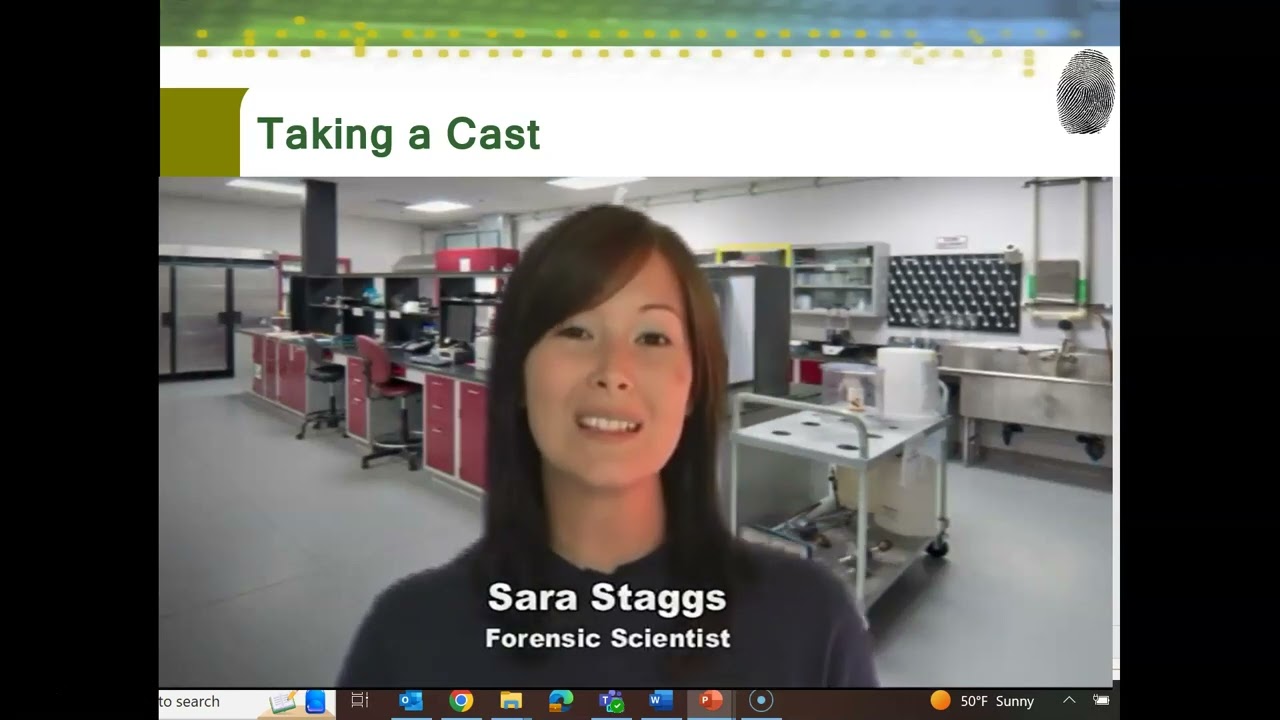Open Microsoft Word from the taskbar

661,701
